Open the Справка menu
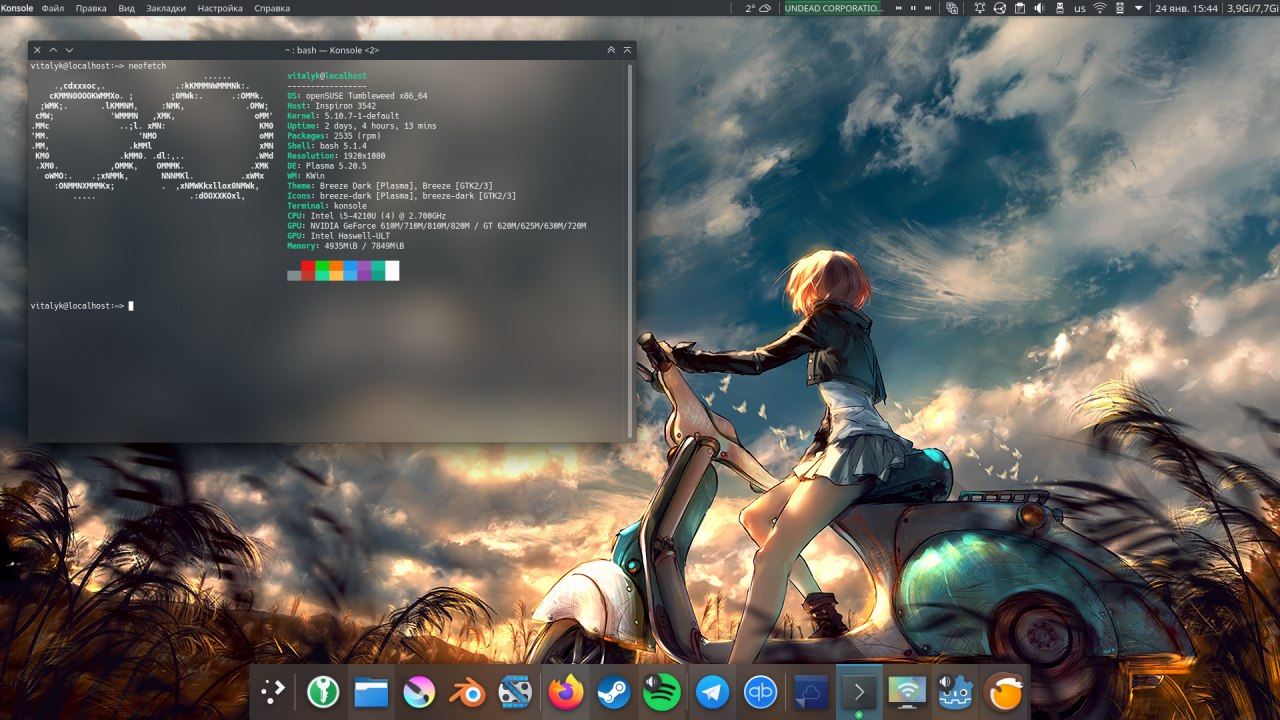This screenshot has height=720, width=1280. tap(272, 8)
